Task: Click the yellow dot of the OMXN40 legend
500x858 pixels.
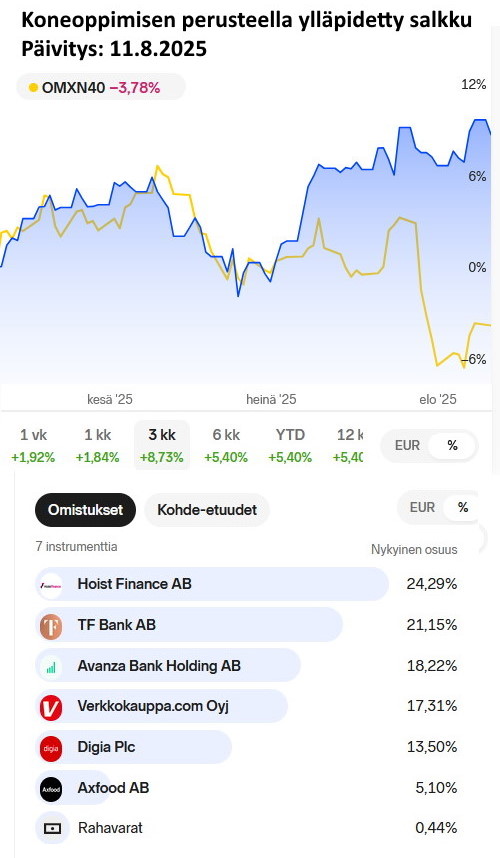Action: coord(33,88)
